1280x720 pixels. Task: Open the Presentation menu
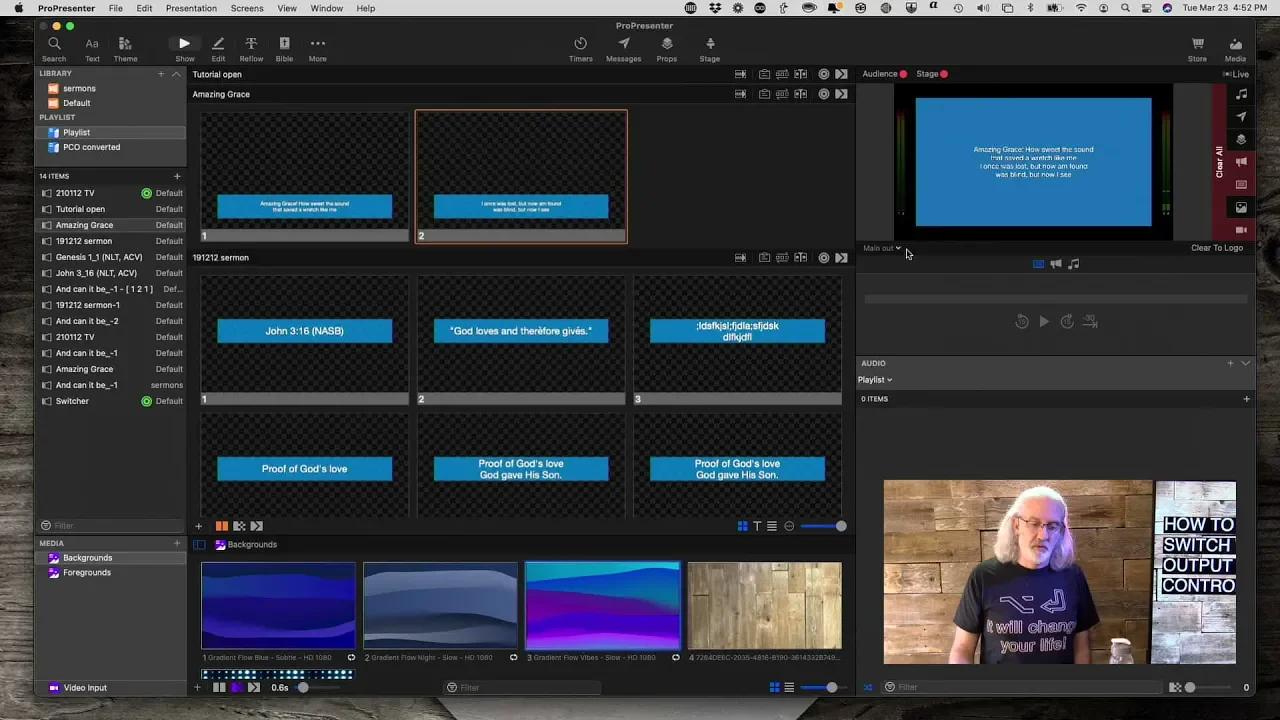point(191,8)
